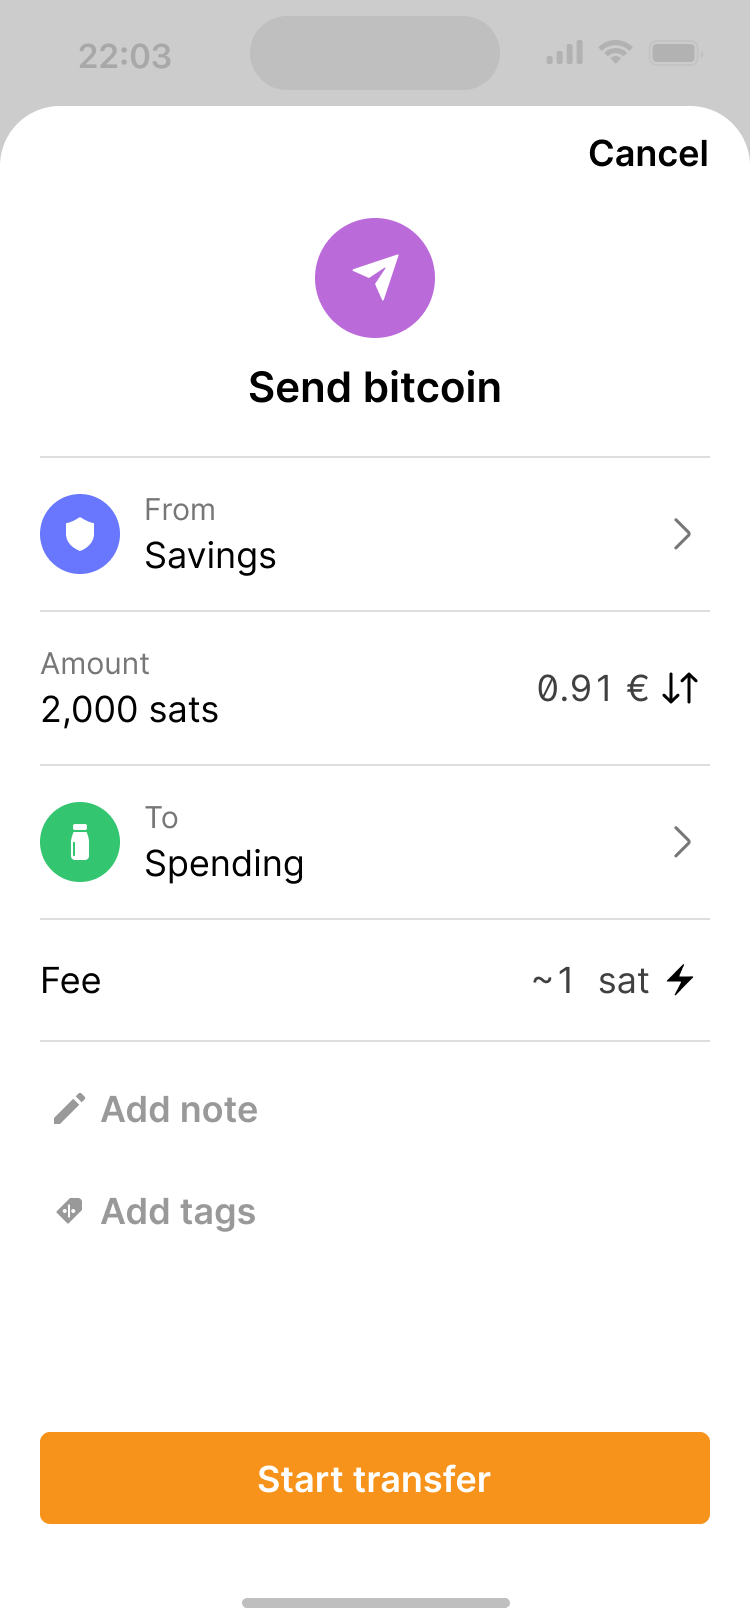
Task: Expand the To Spending chevron
Action: coord(683,842)
